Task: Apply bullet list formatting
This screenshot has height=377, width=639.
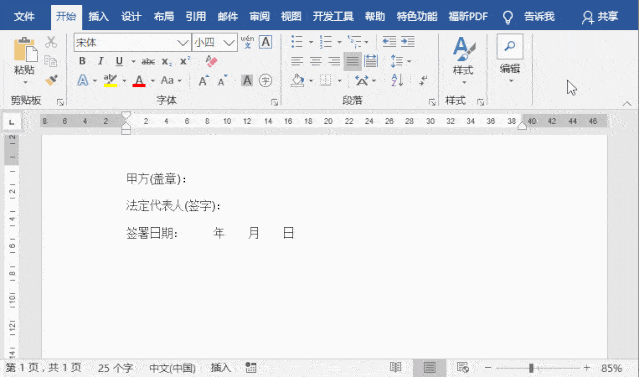Action: (297, 42)
